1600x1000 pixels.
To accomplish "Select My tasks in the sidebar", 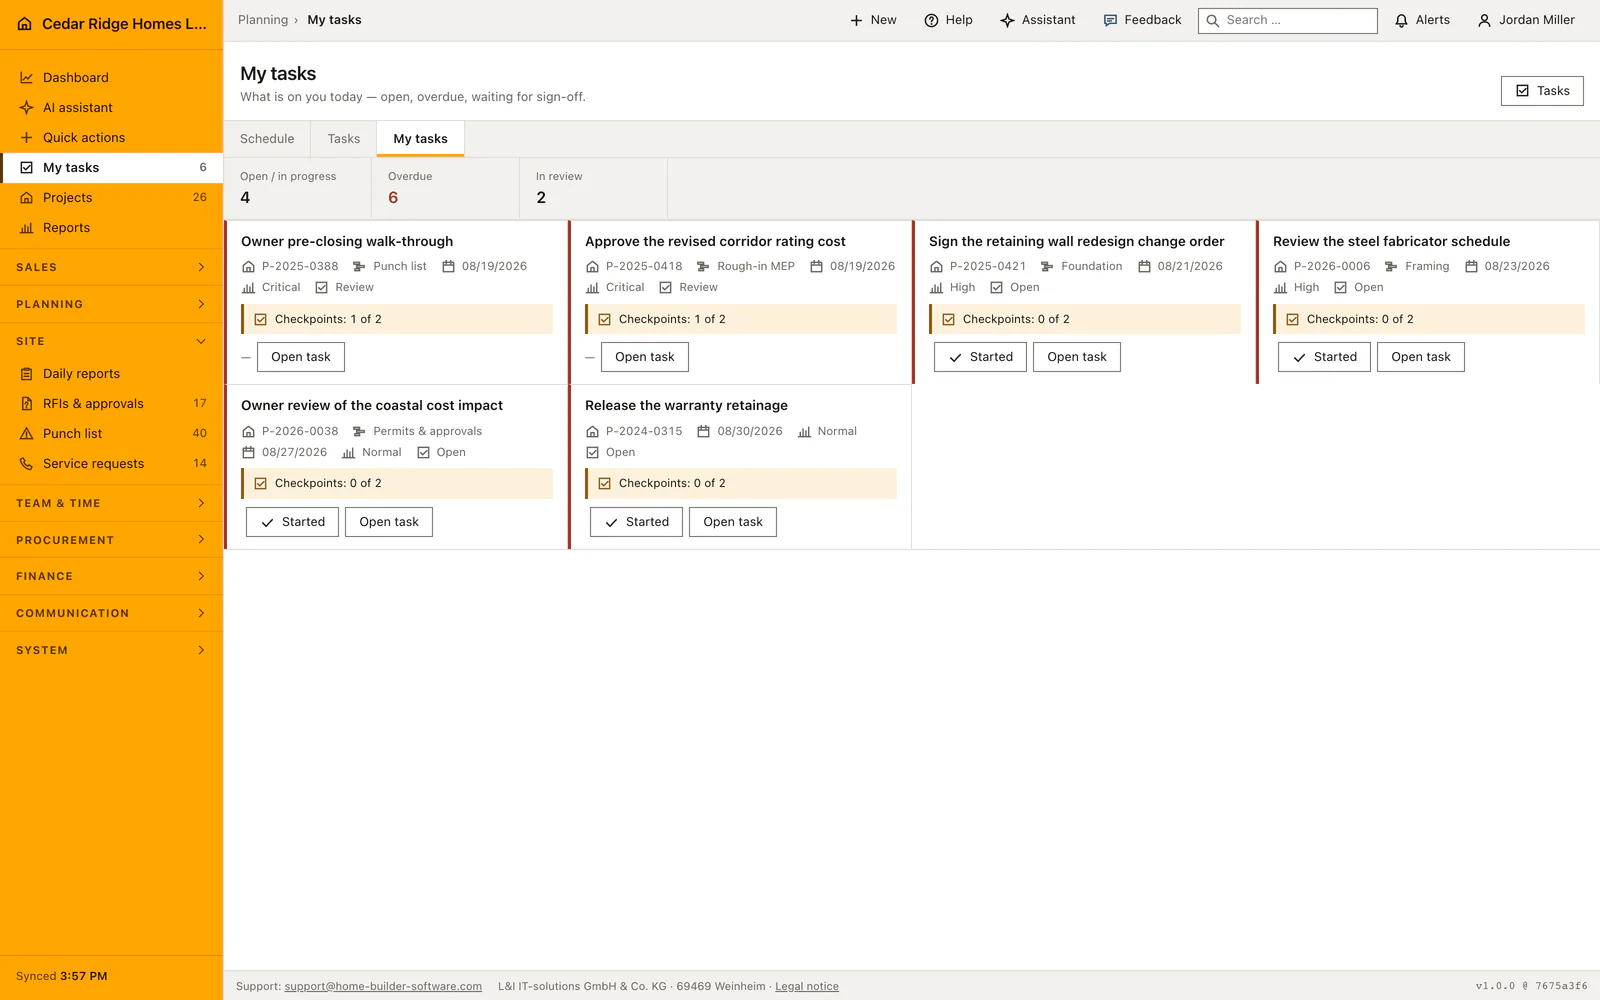I will [x=111, y=167].
